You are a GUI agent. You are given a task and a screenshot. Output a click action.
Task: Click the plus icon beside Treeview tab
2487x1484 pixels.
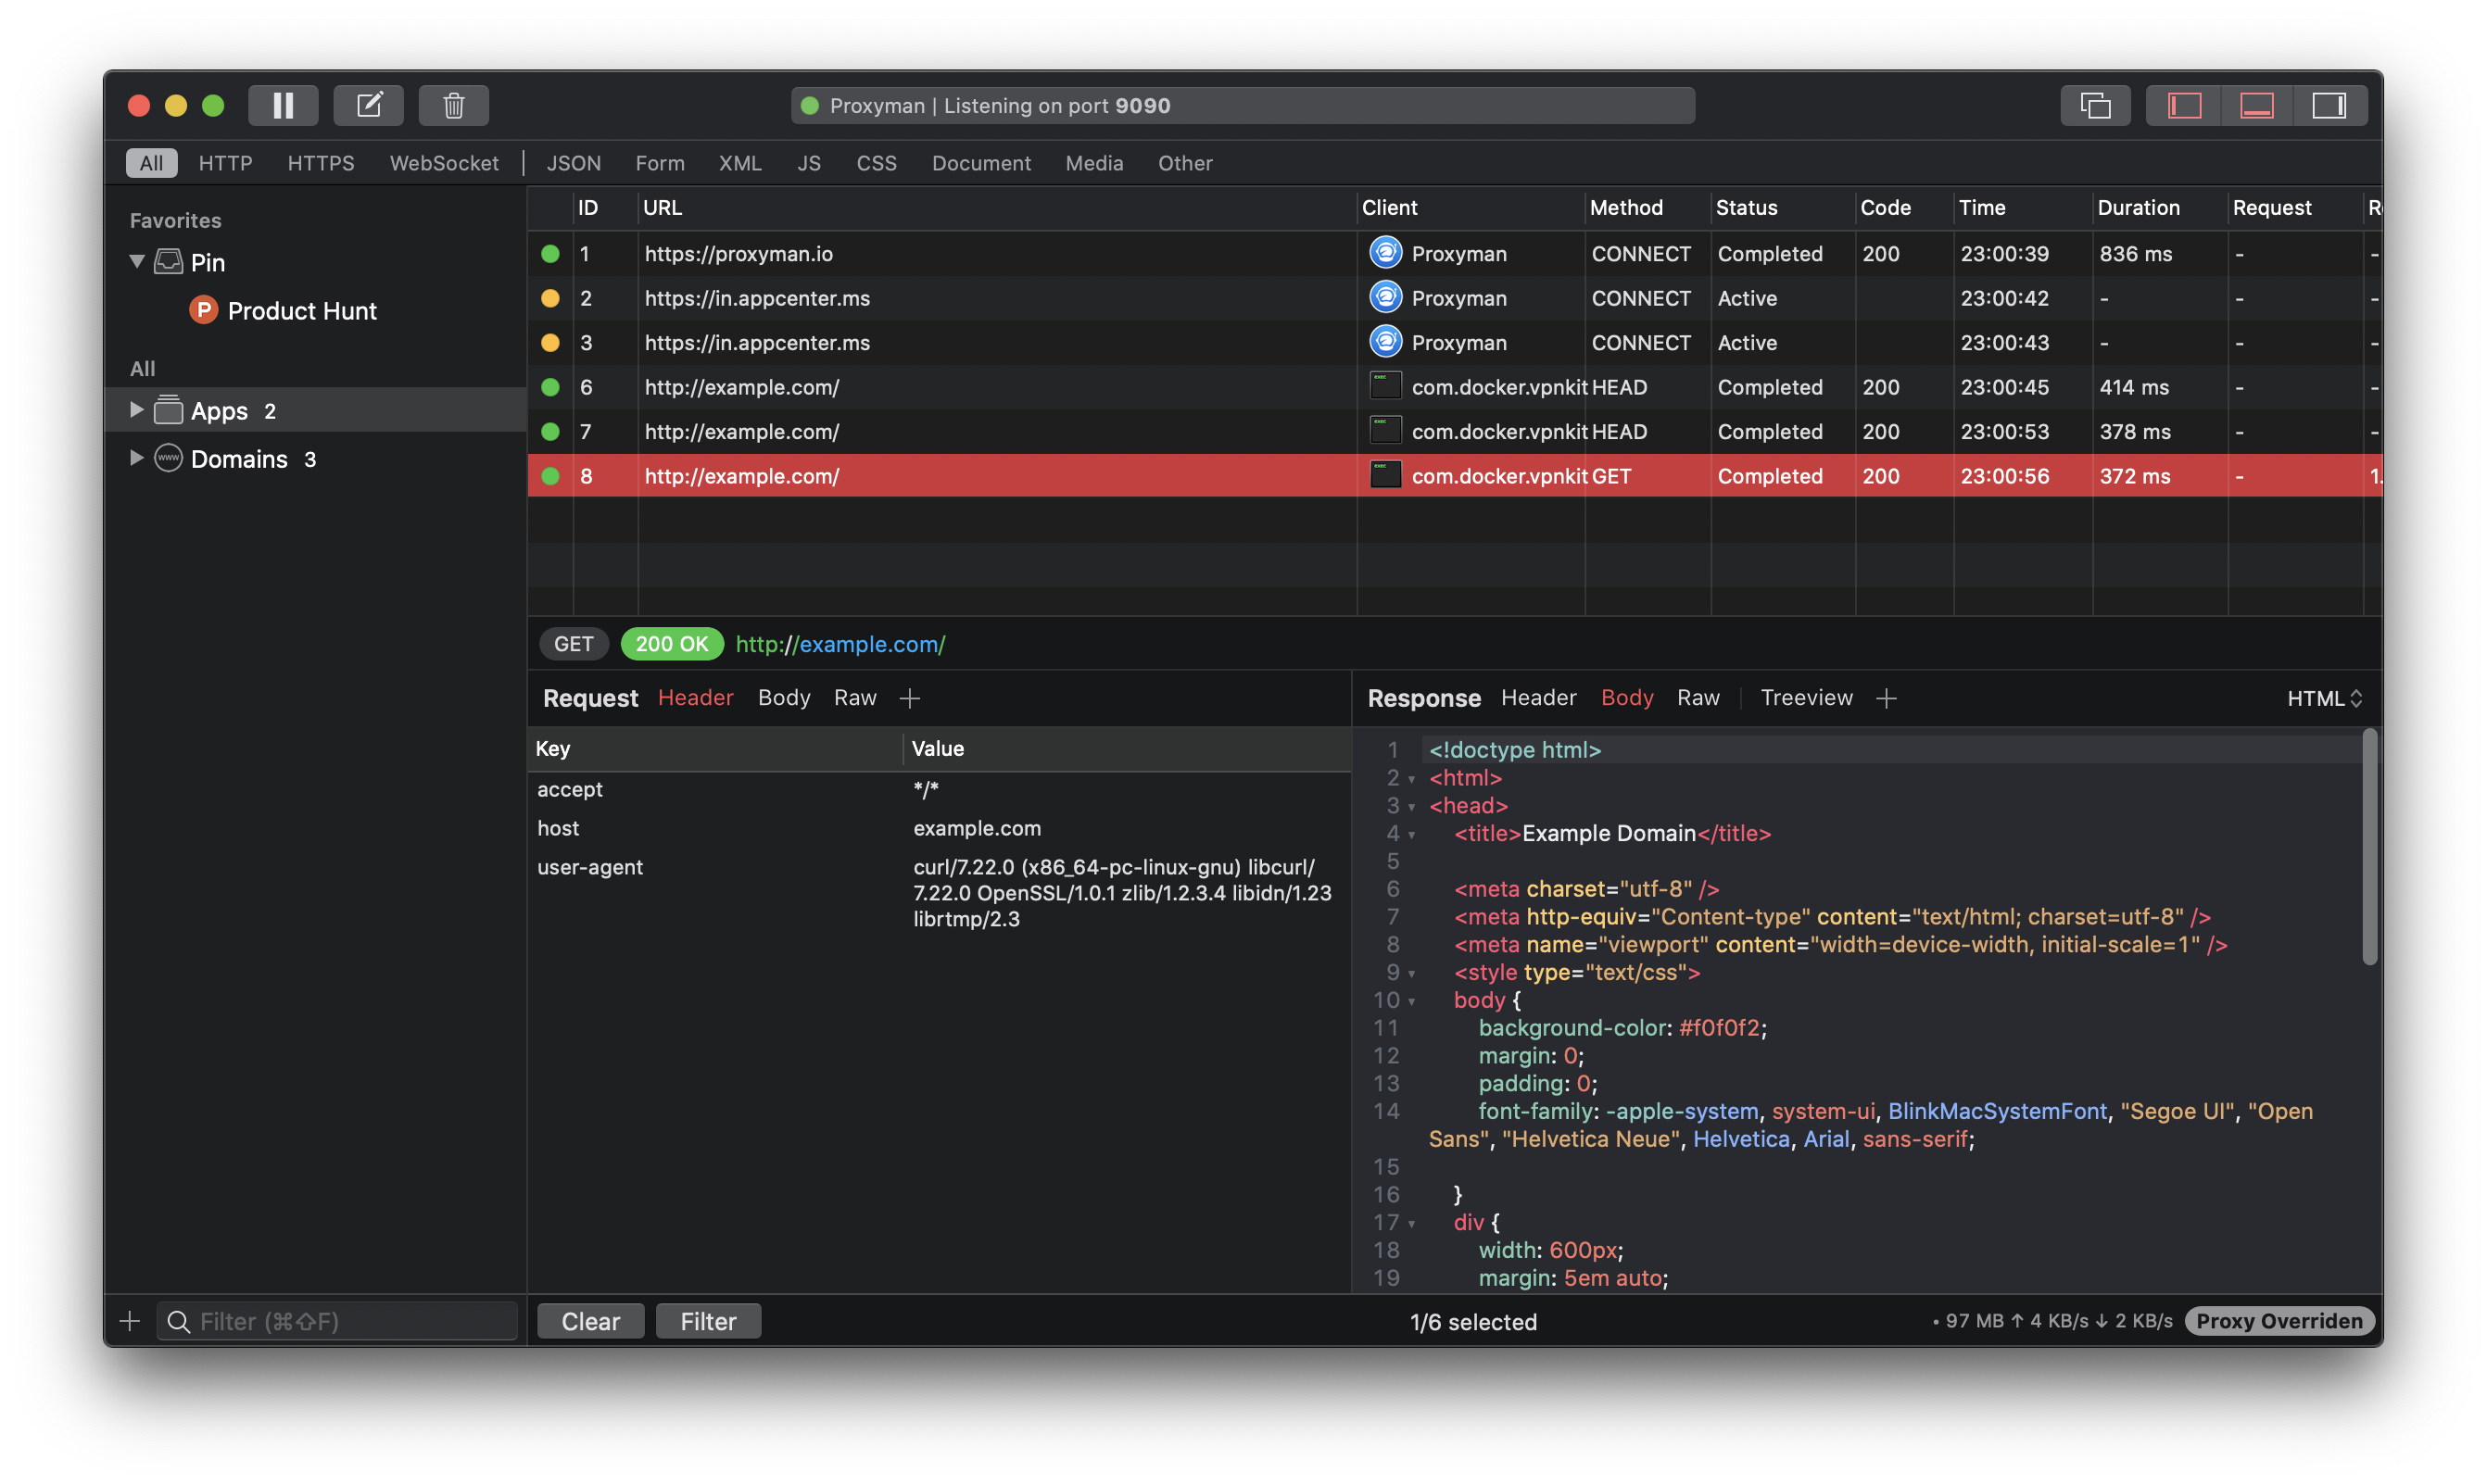click(1886, 698)
